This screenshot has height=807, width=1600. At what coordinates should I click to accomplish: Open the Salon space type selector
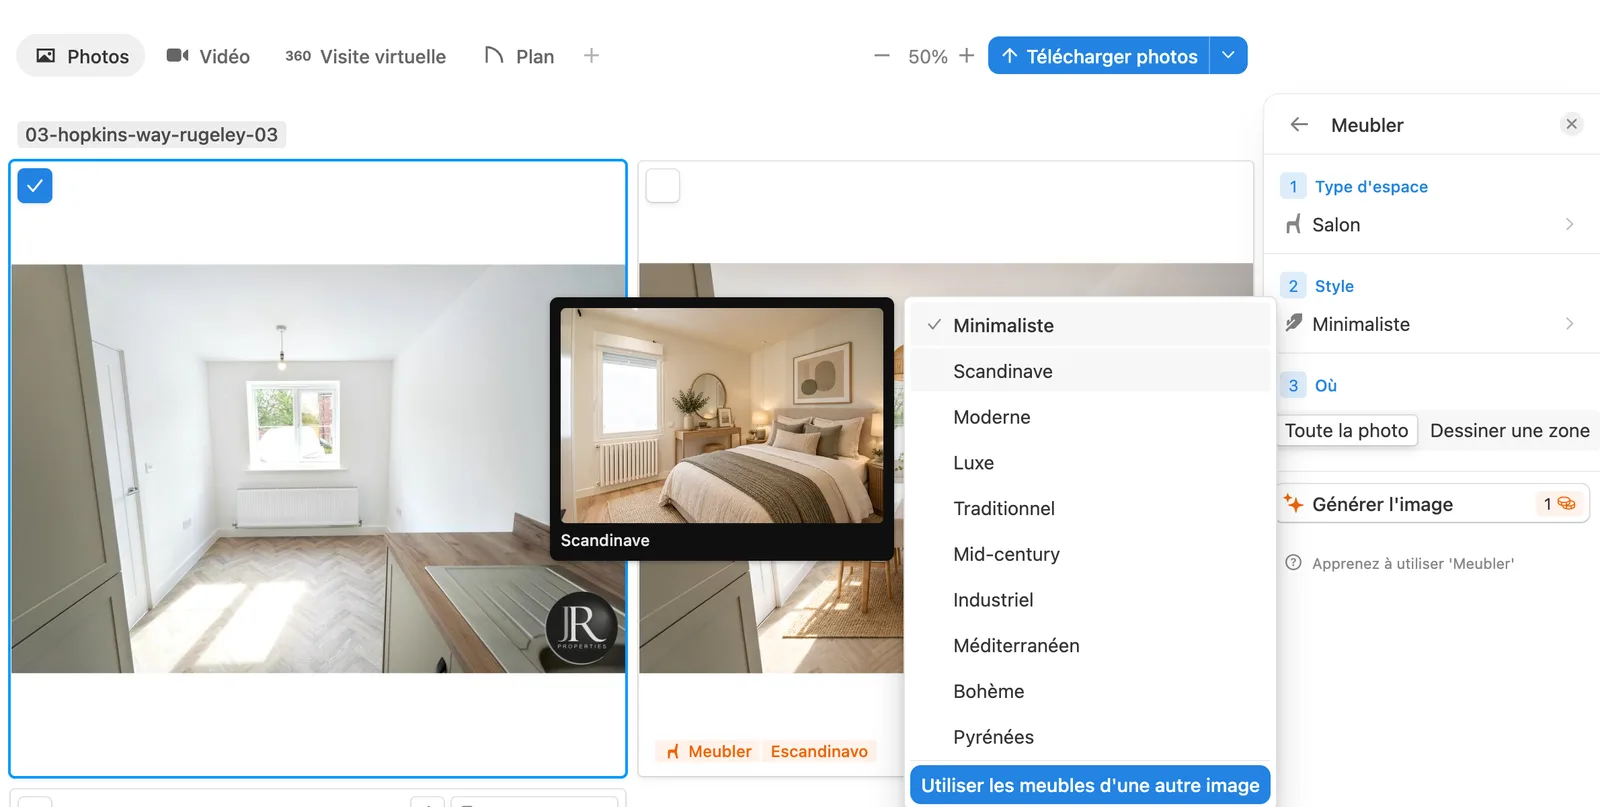point(1430,225)
